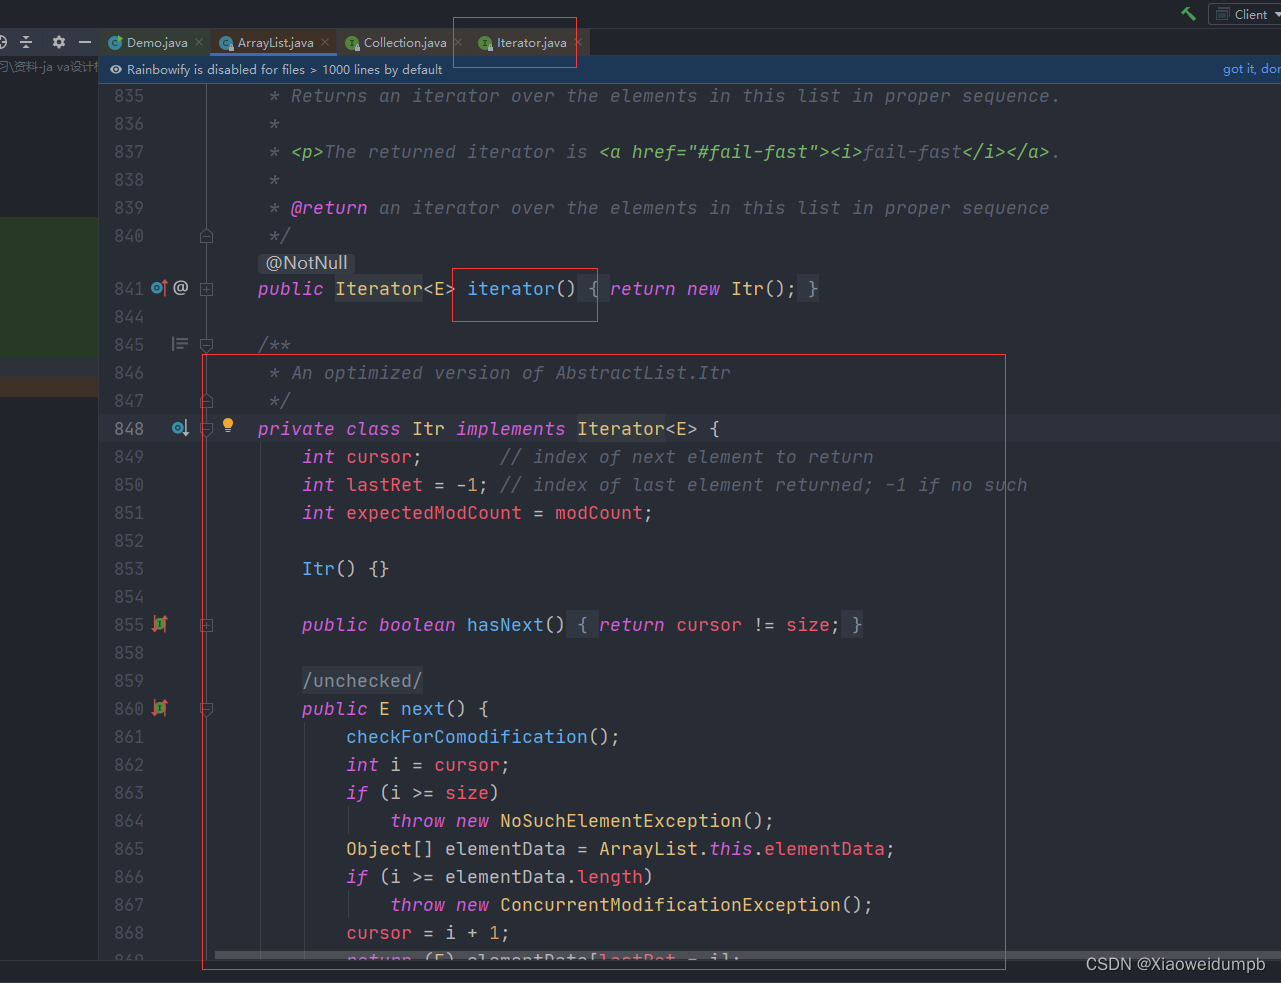Switch to the Demo.java tab
Image resolution: width=1281 pixels, height=983 pixels.
click(x=156, y=42)
